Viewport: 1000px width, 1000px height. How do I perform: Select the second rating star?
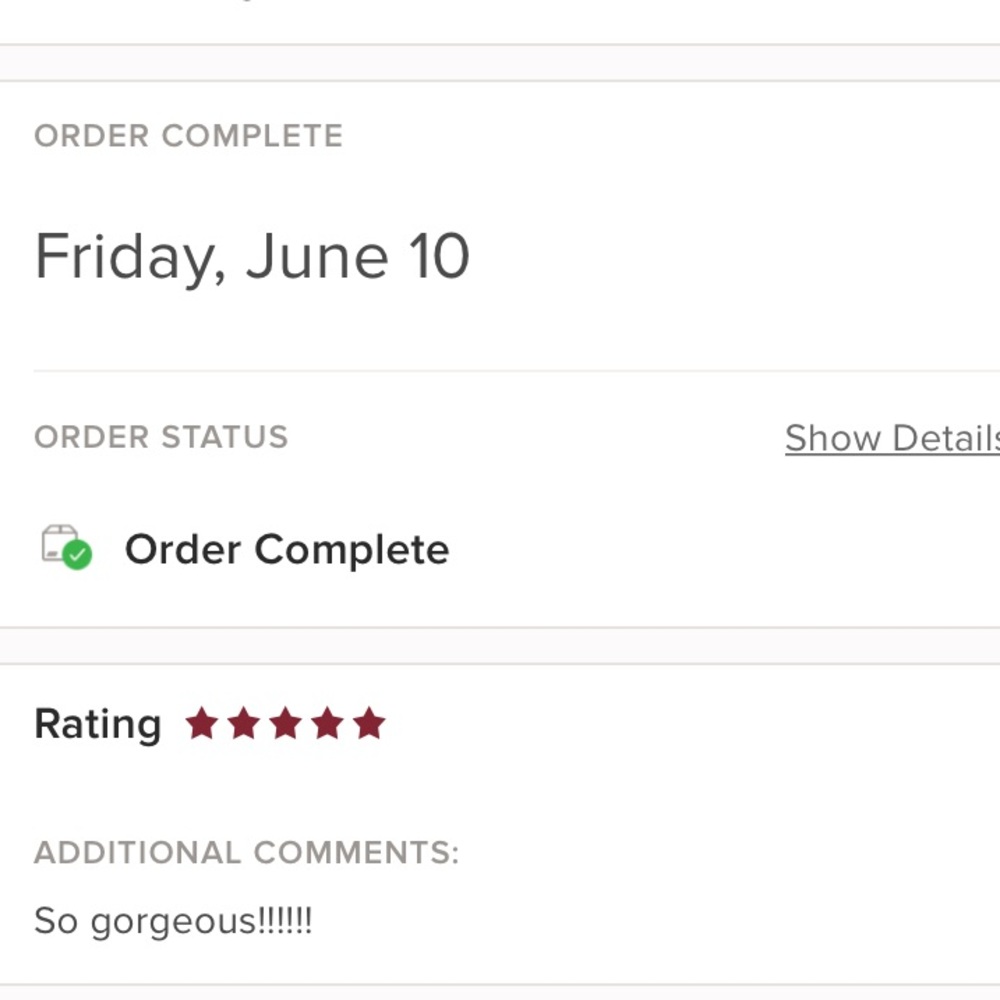point(244,723)
